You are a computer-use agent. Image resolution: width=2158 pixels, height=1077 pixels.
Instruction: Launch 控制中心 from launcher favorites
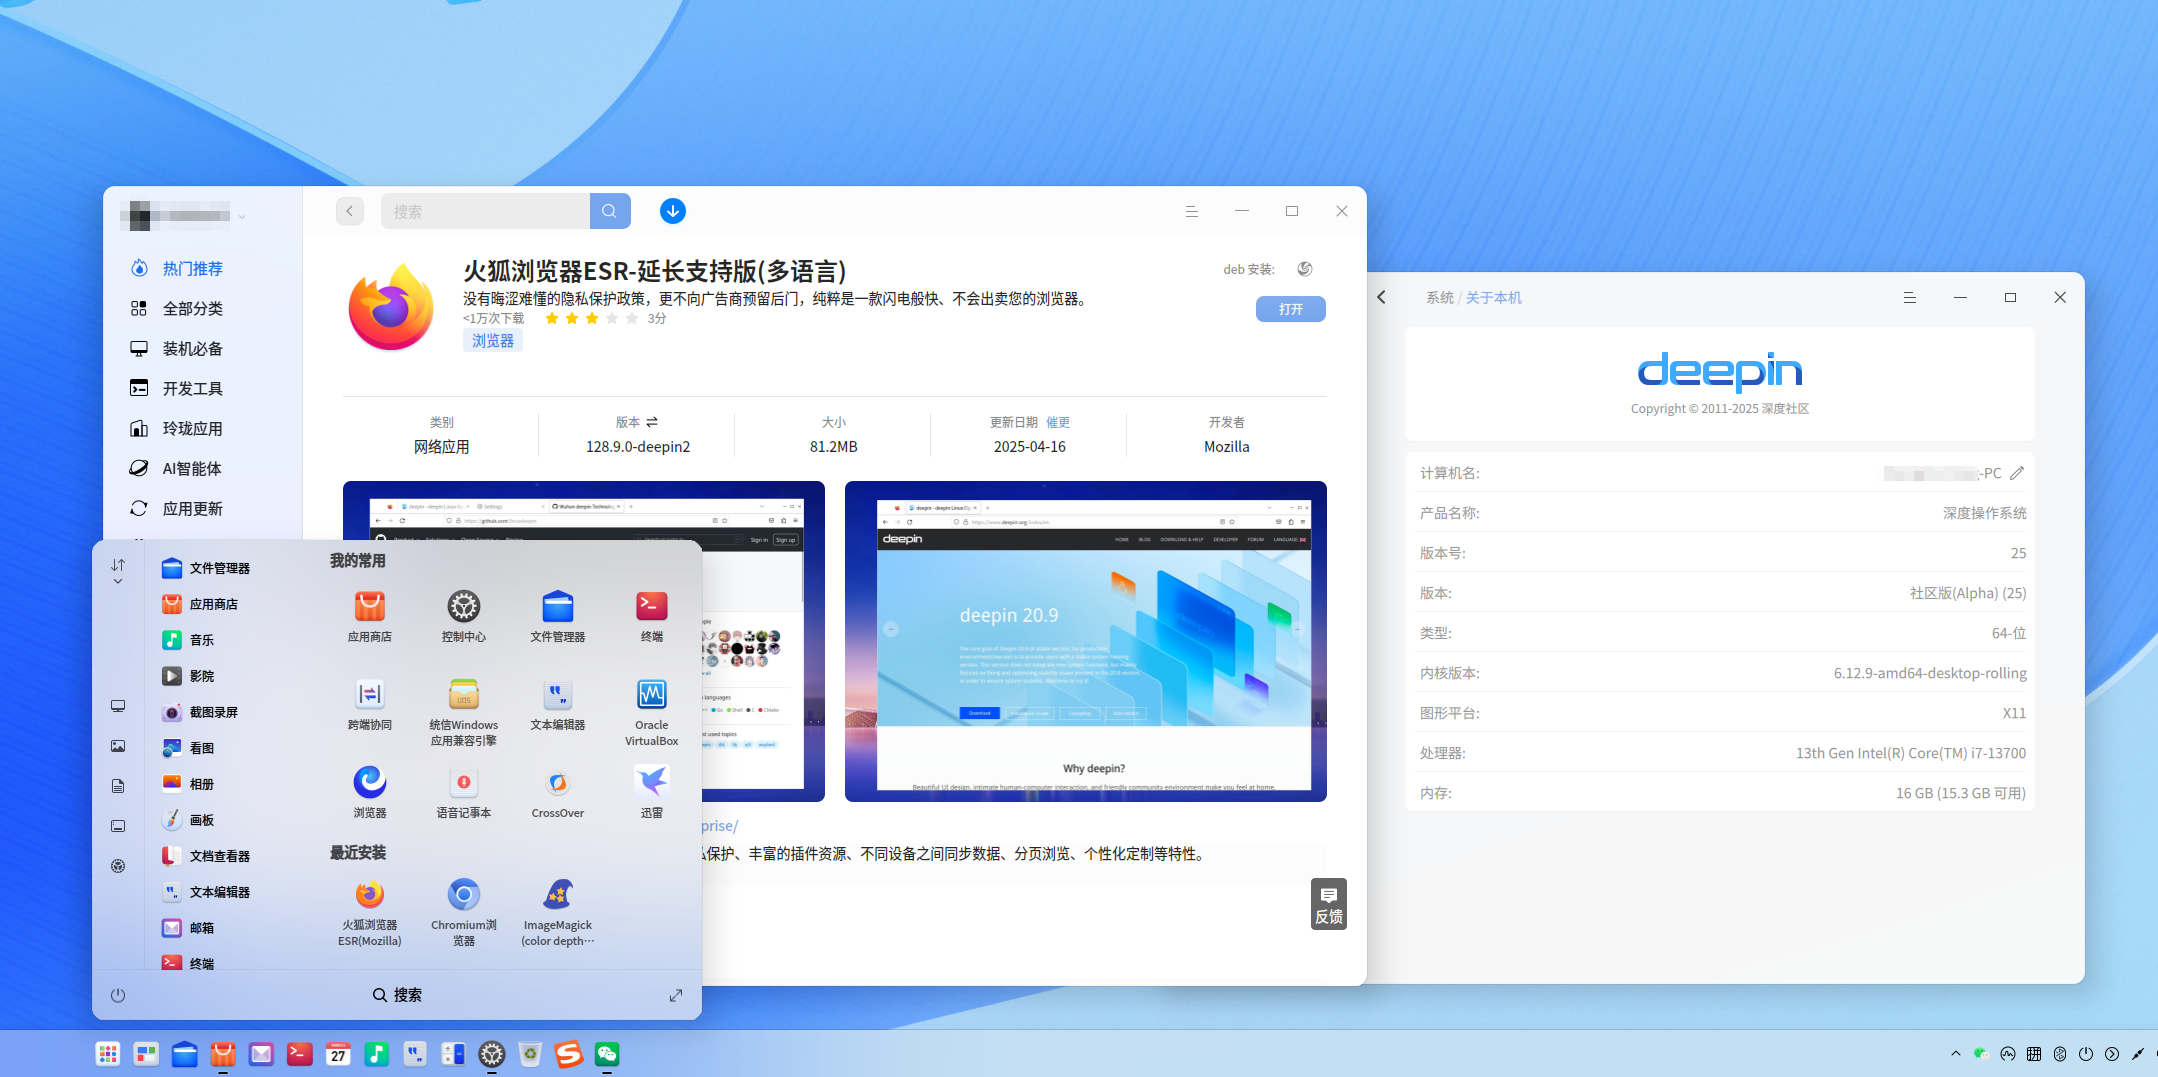[463, 616]
